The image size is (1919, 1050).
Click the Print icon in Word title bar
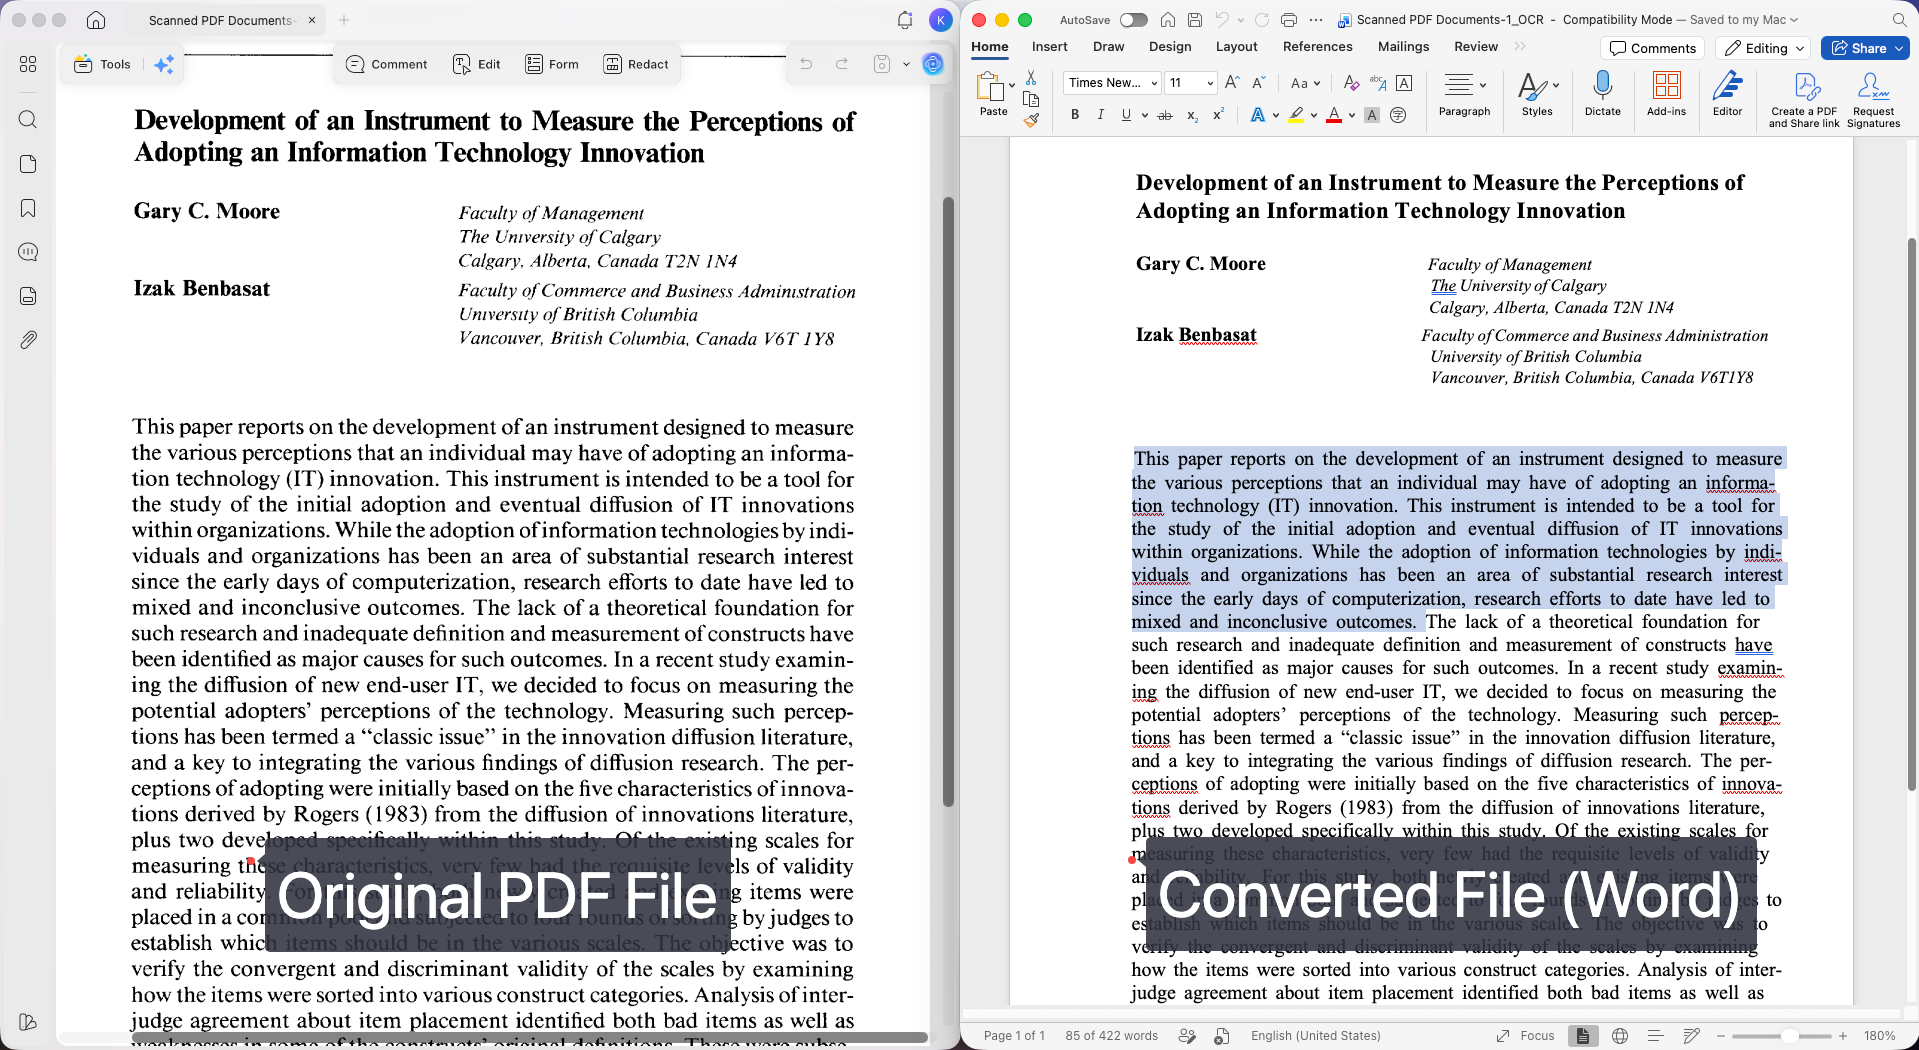click(x=1289, y=20)
